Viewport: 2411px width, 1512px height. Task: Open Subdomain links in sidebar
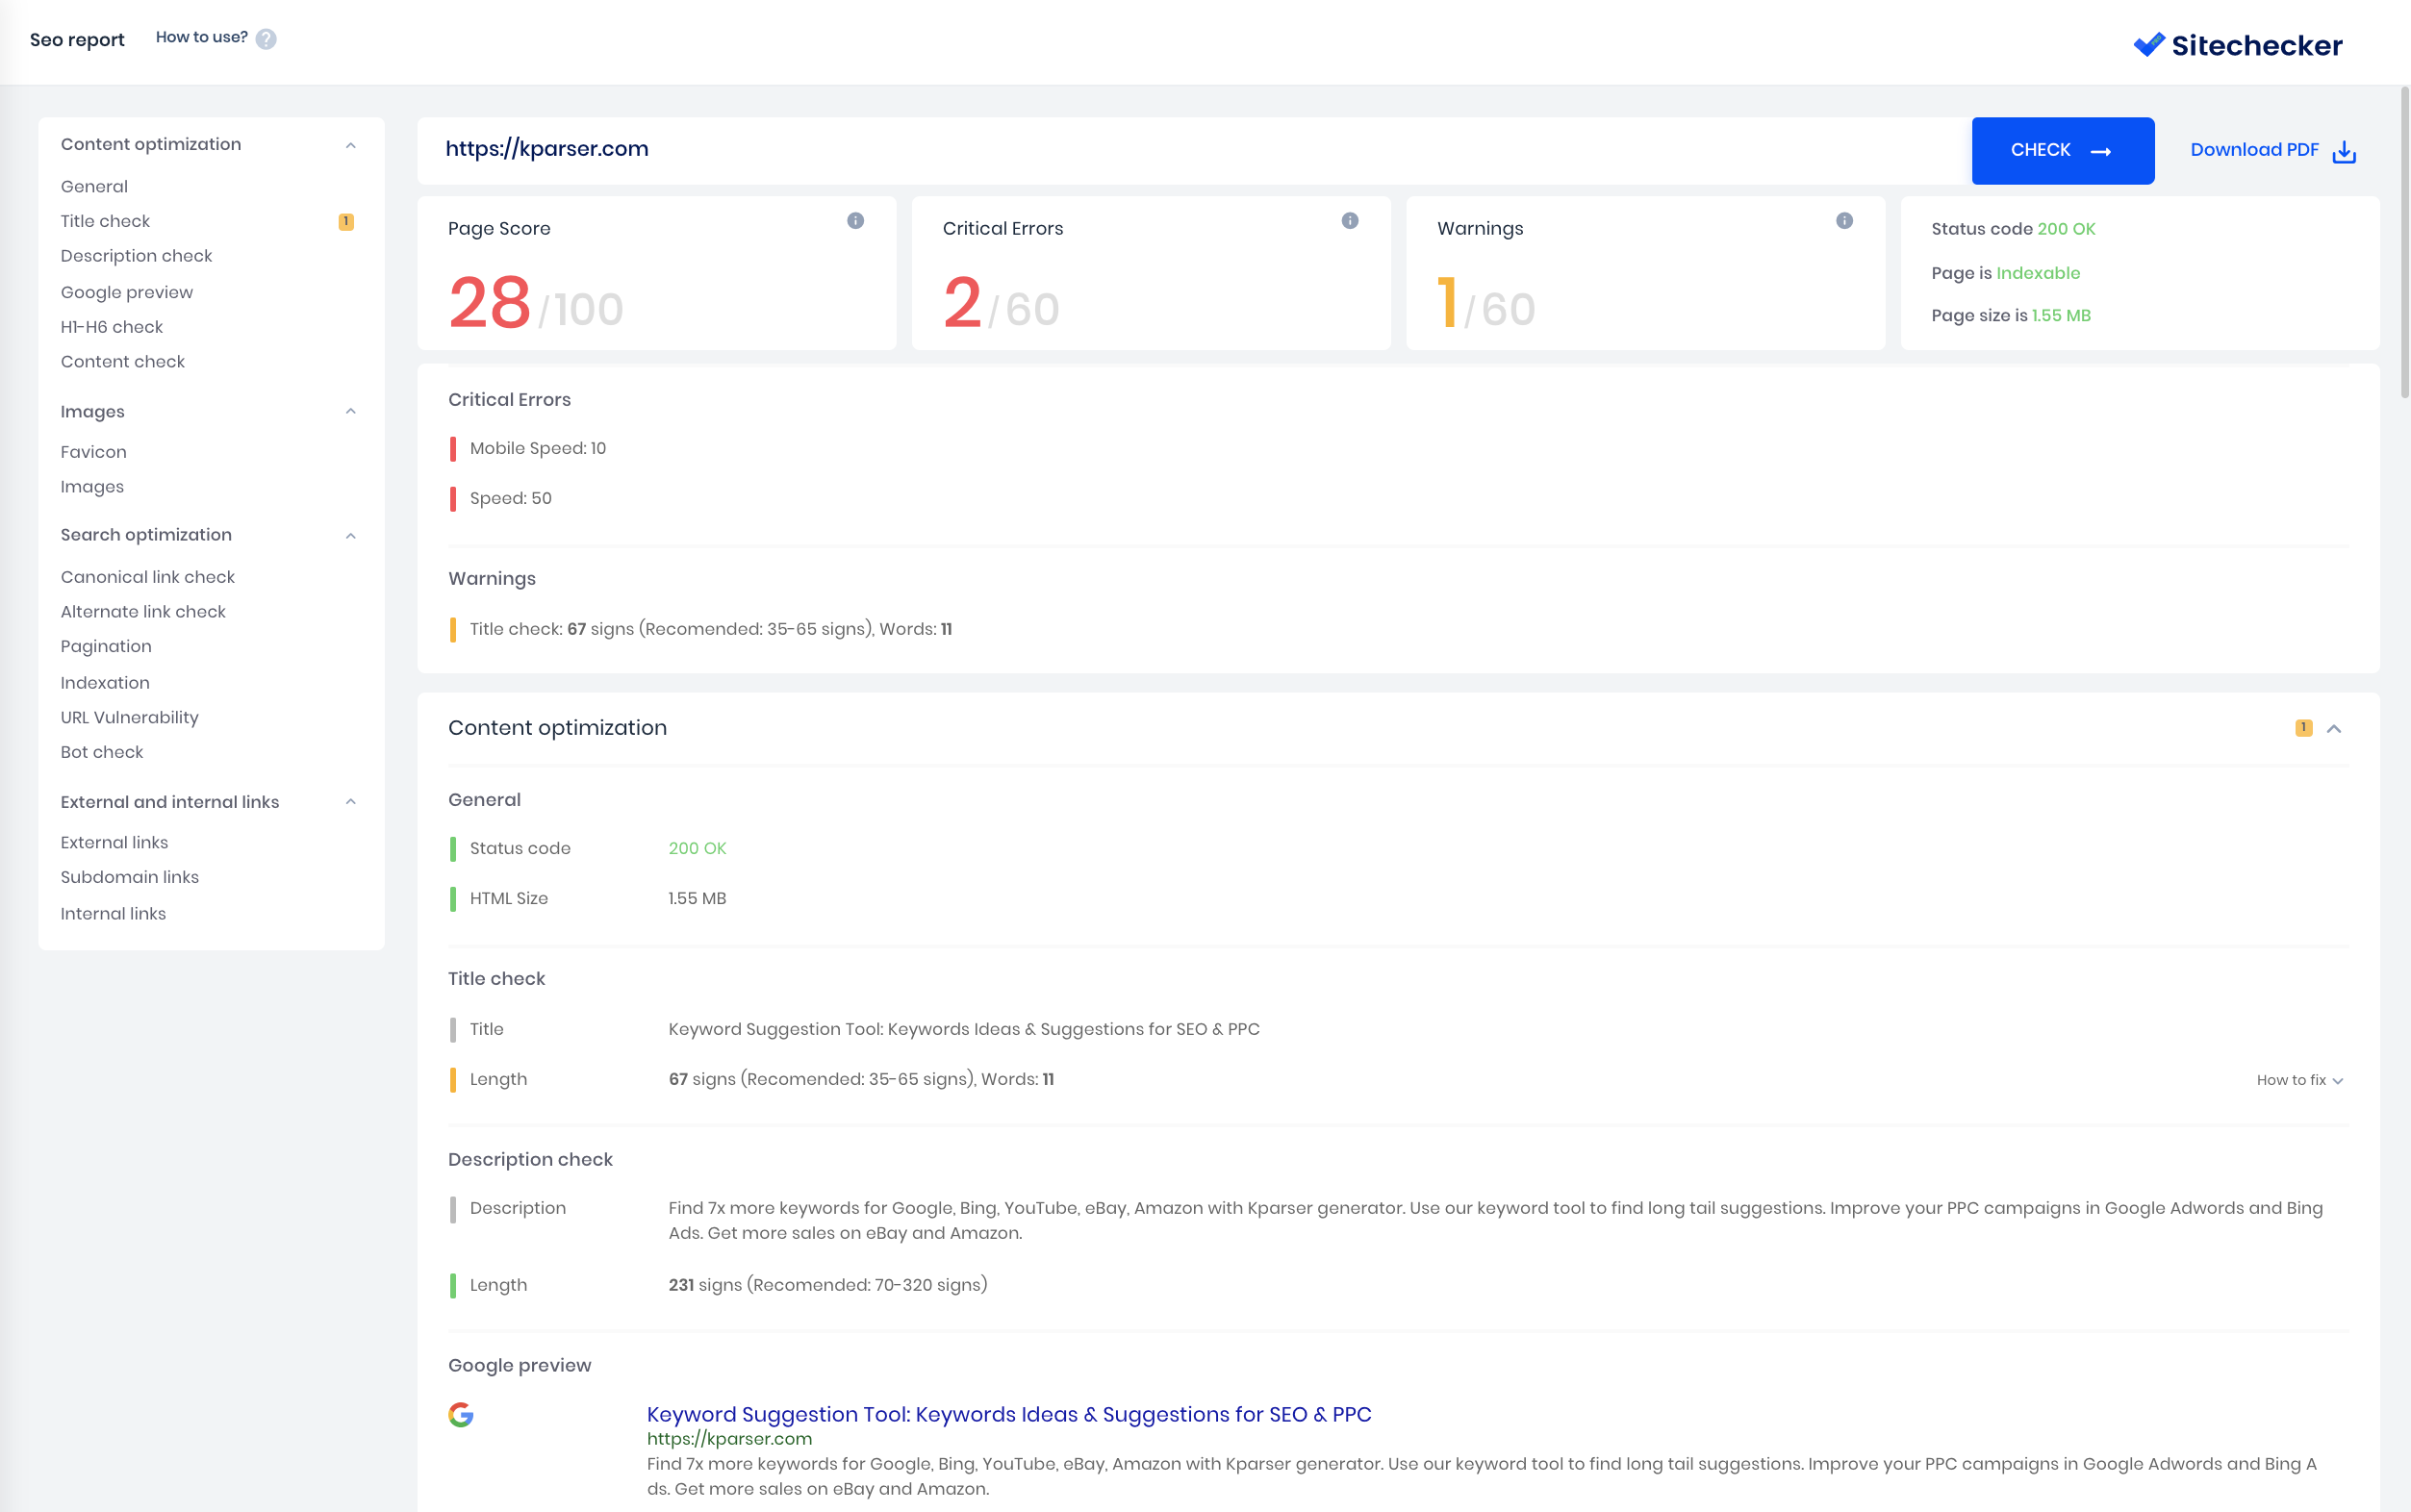129,878
